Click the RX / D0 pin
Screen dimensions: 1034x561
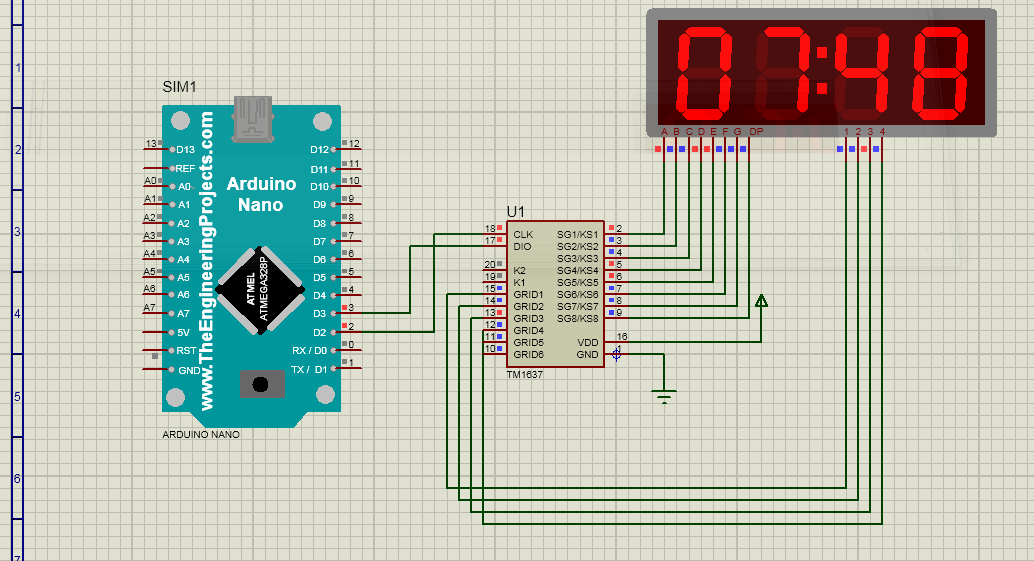pos(309,351)
